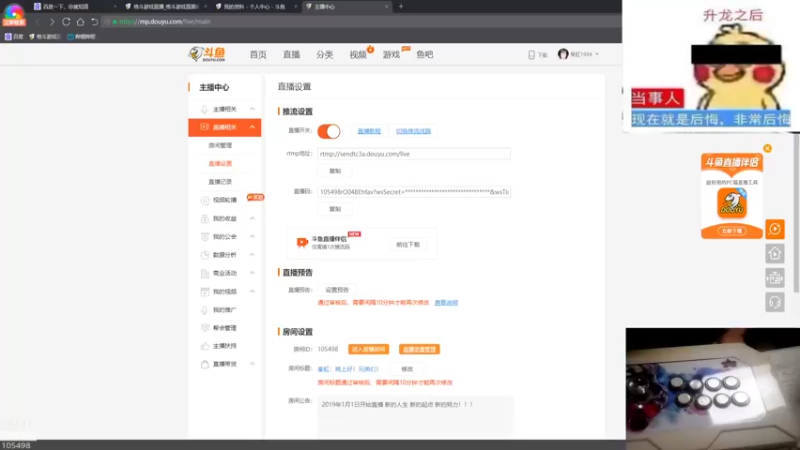Open the 视频 nav item
The image size is (800, 450).
tap(358, 54)
